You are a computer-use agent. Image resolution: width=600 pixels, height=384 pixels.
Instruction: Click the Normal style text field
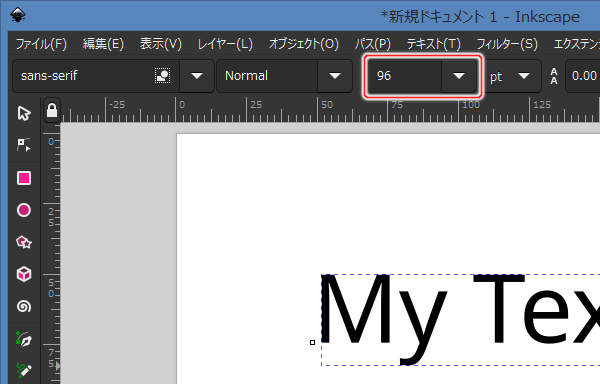point(268,76)
